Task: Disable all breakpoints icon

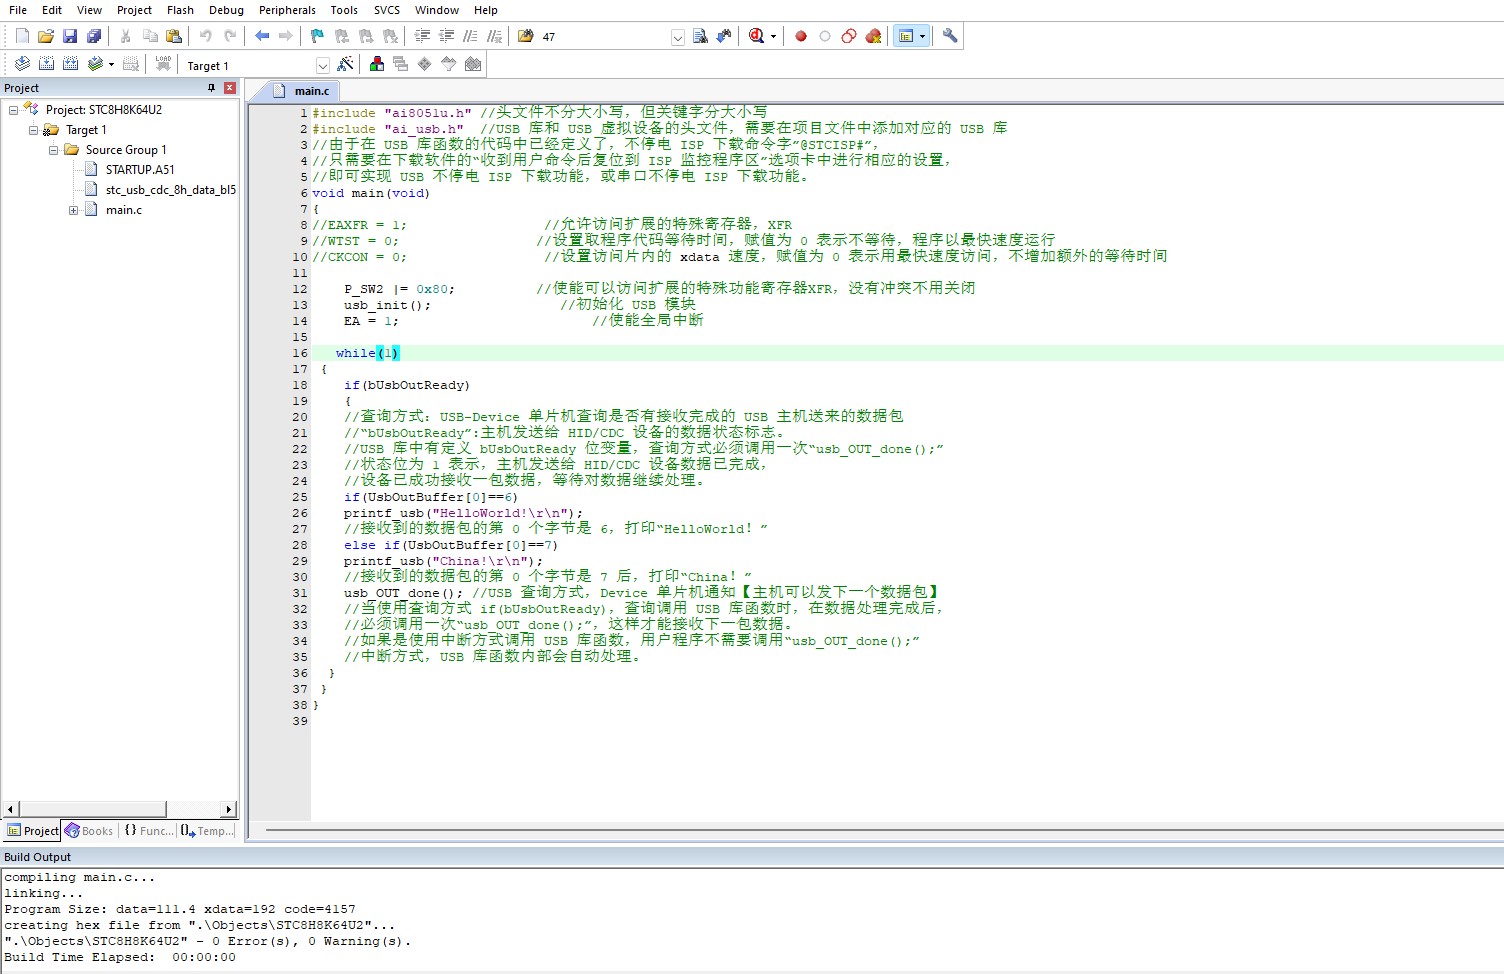Action: [x=849, y=36]
